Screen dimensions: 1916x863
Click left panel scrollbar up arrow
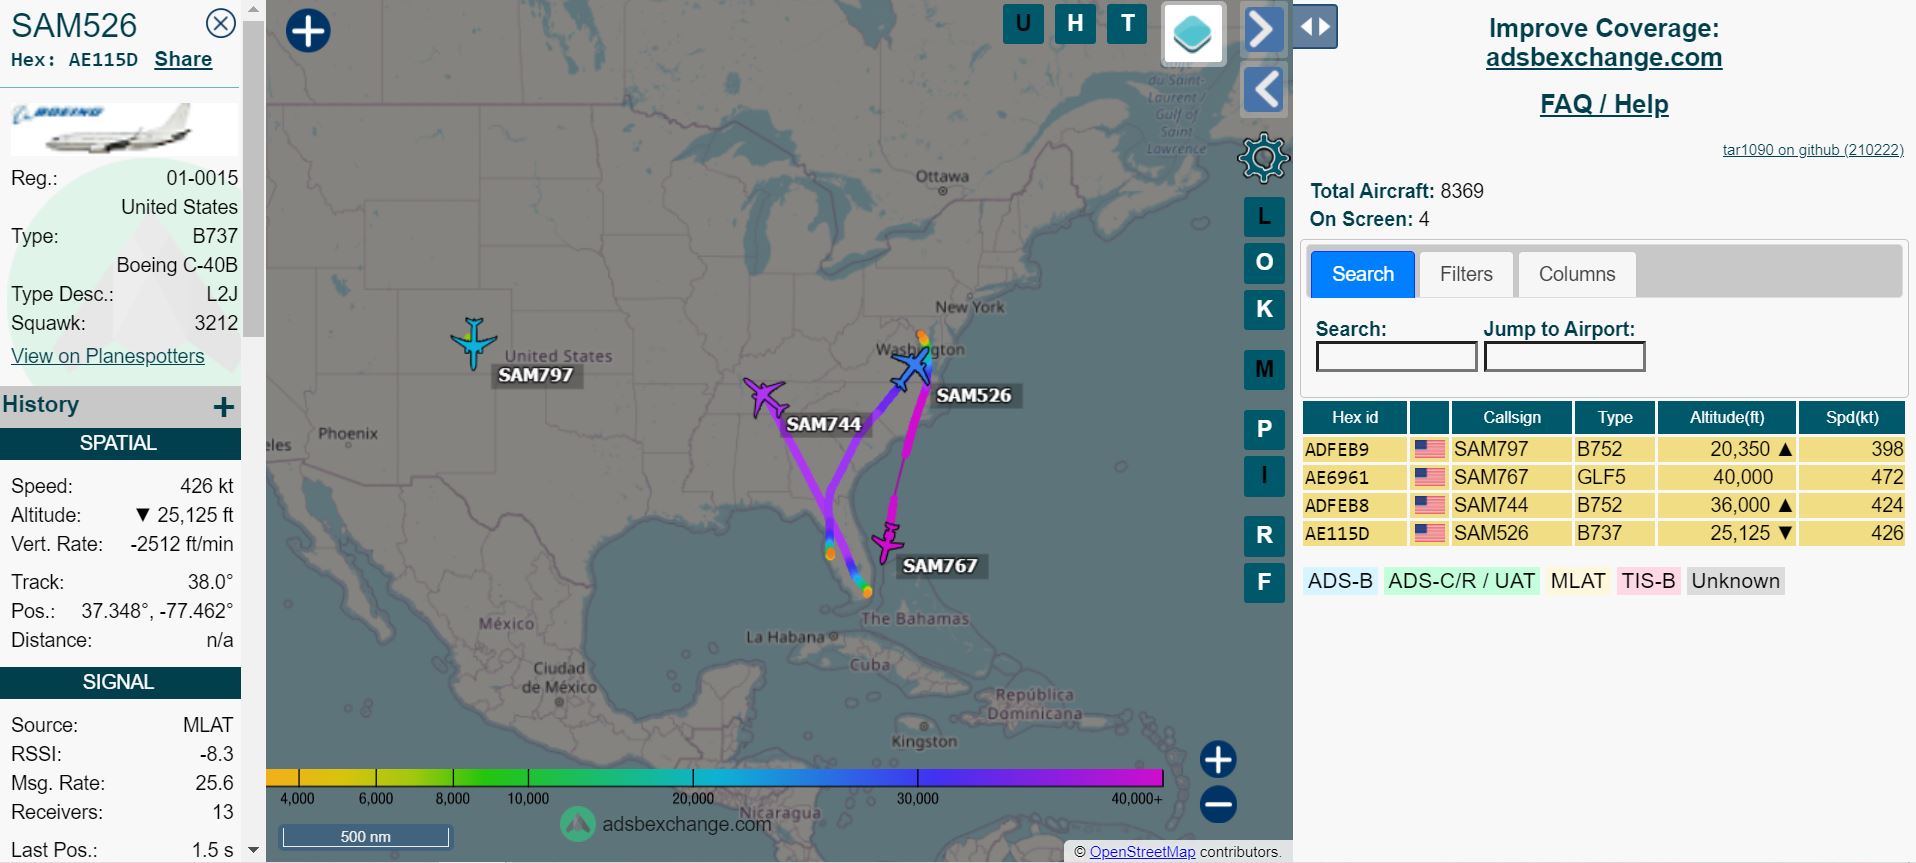[253, 9]
